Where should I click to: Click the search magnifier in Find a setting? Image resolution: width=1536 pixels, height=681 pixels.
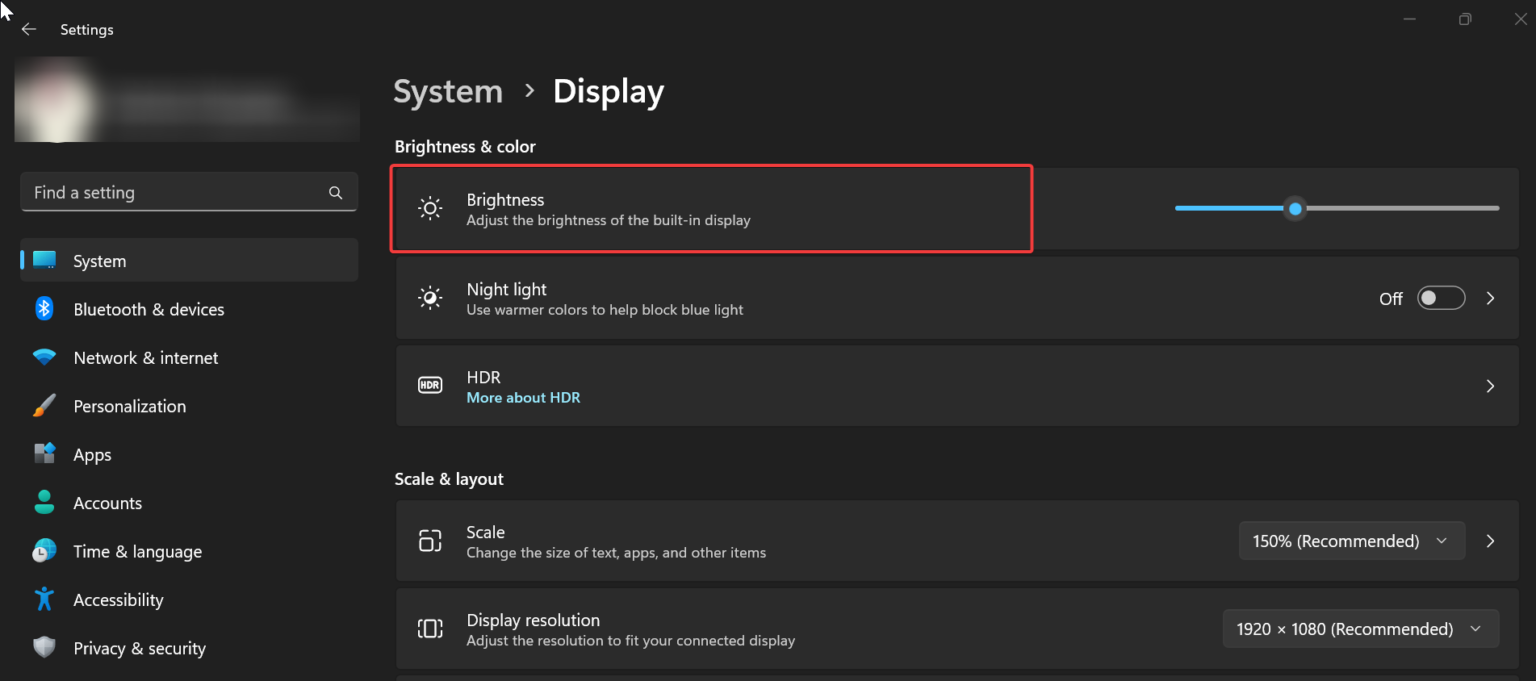pos(335,192)
